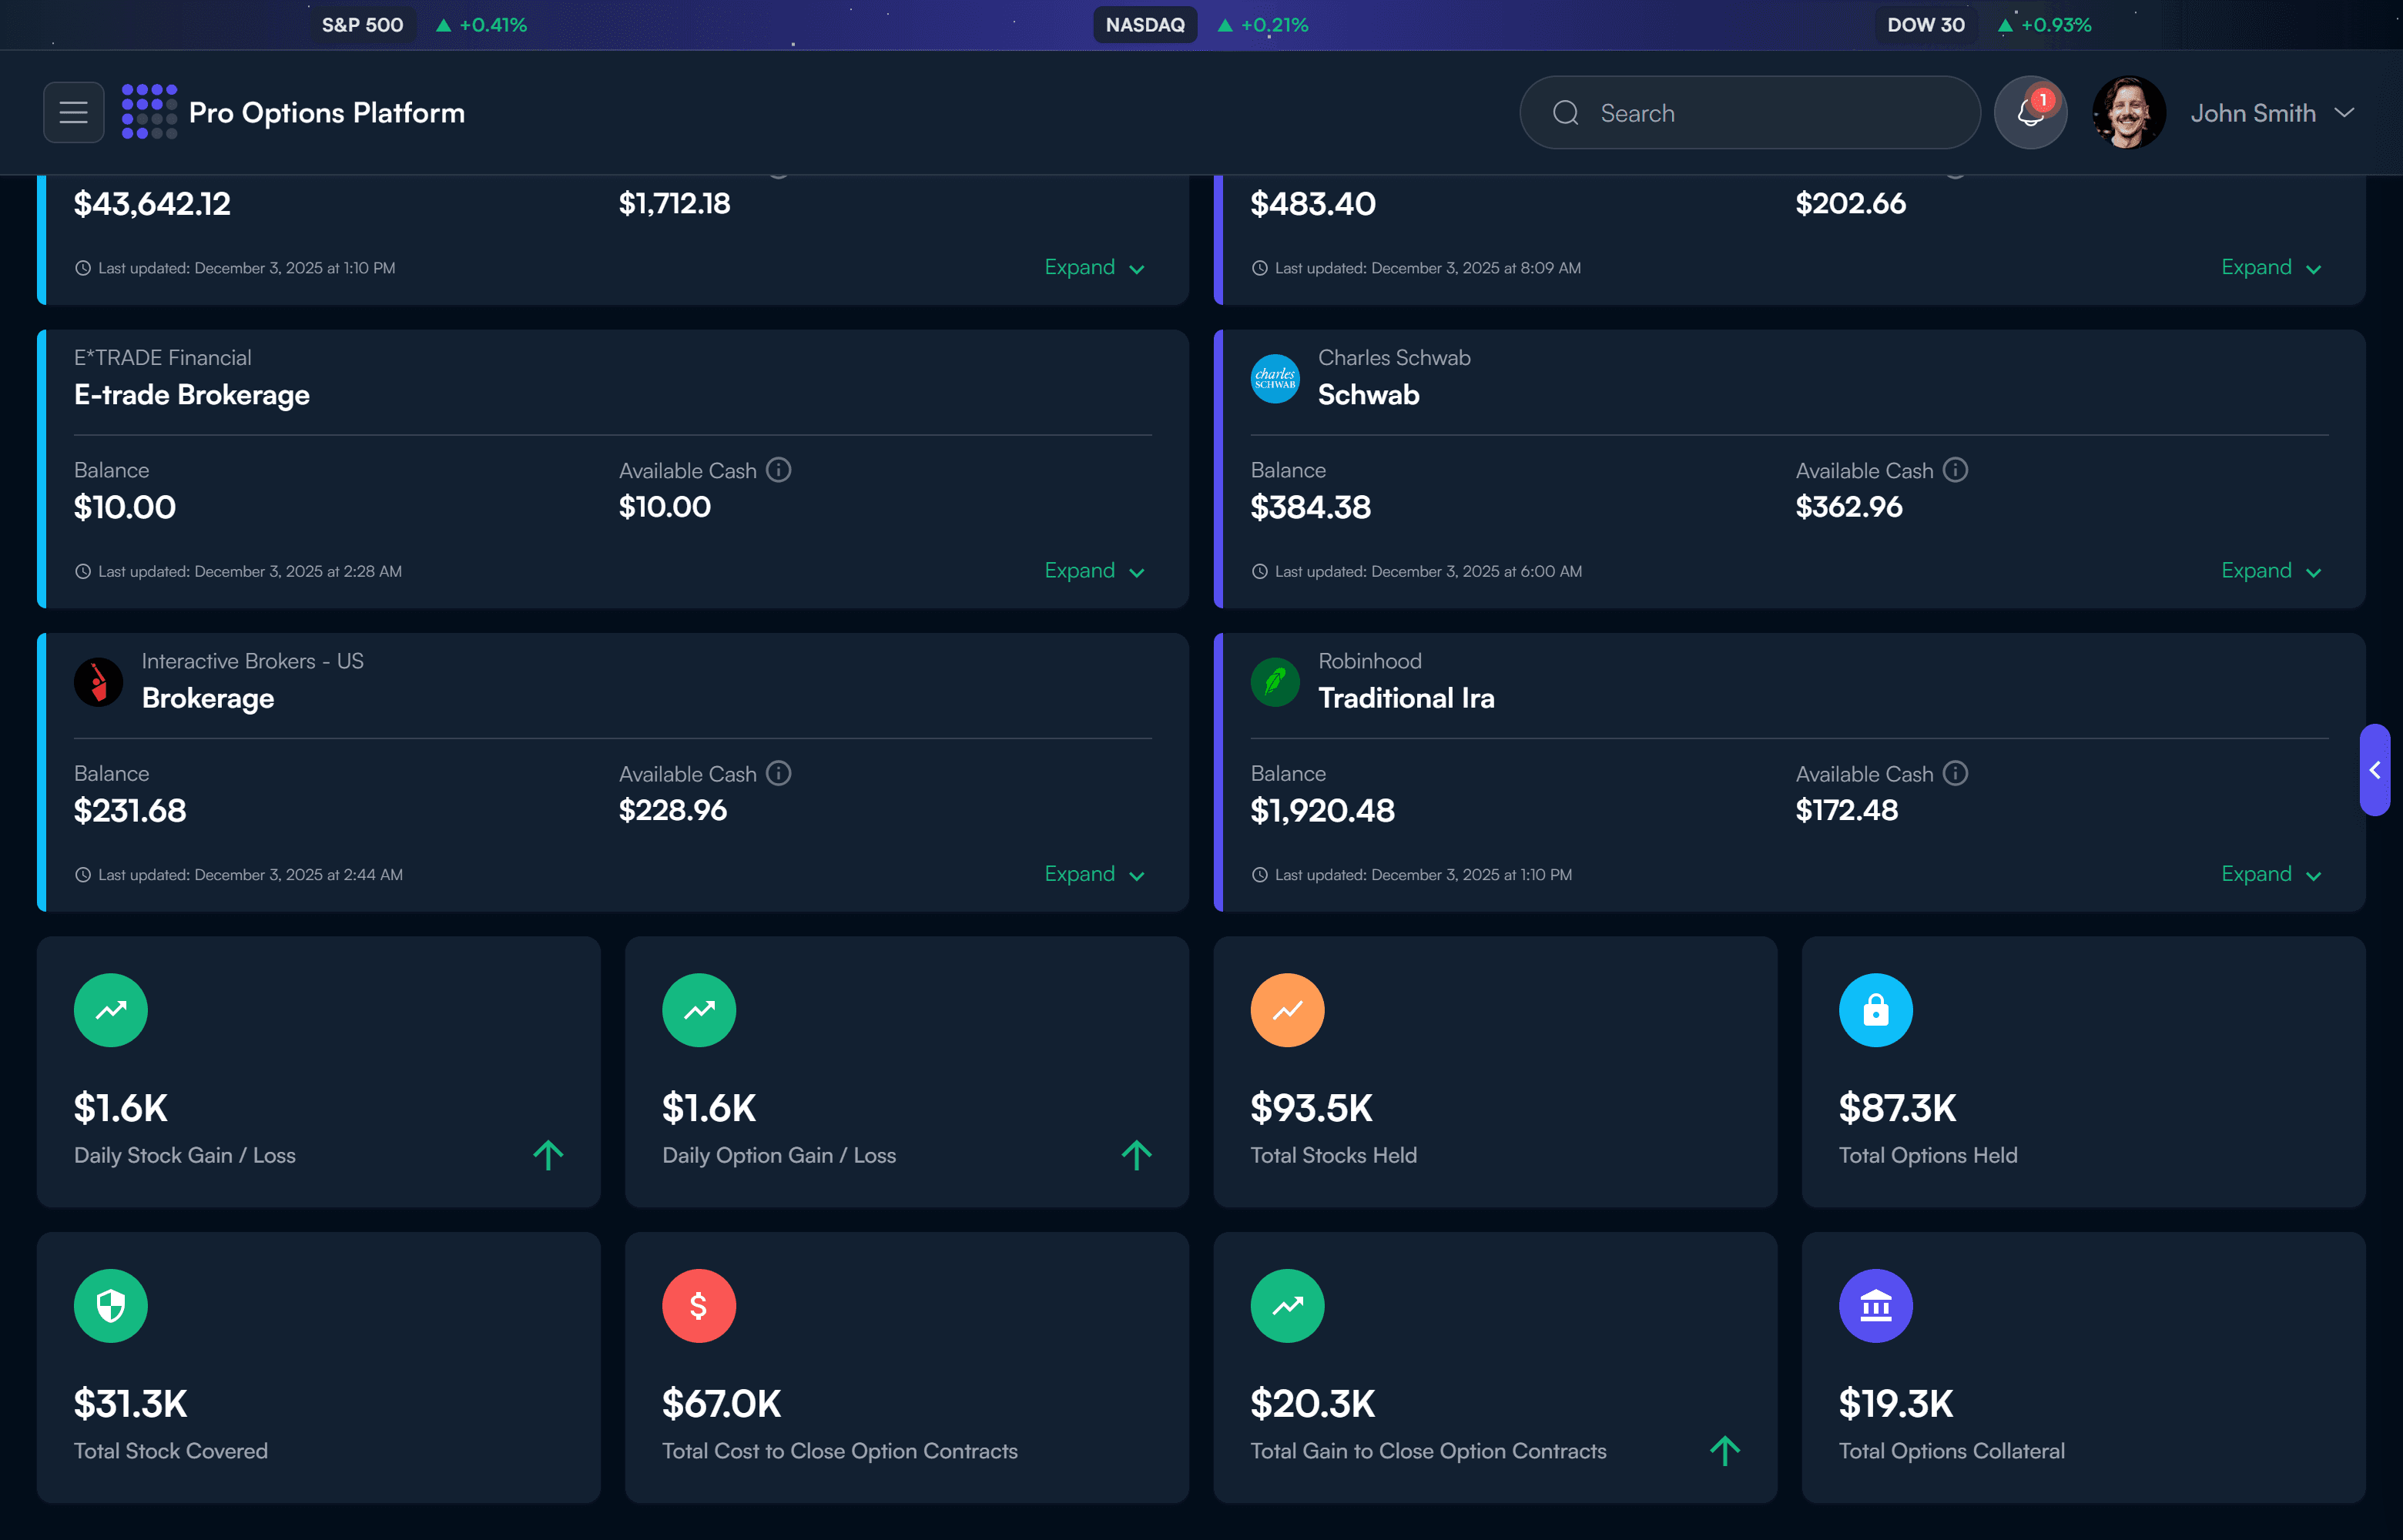Expand the Robinhood Traditional Ira card
Viewport: 2403px width, 1540px height.
click(x=2270, y=873)
